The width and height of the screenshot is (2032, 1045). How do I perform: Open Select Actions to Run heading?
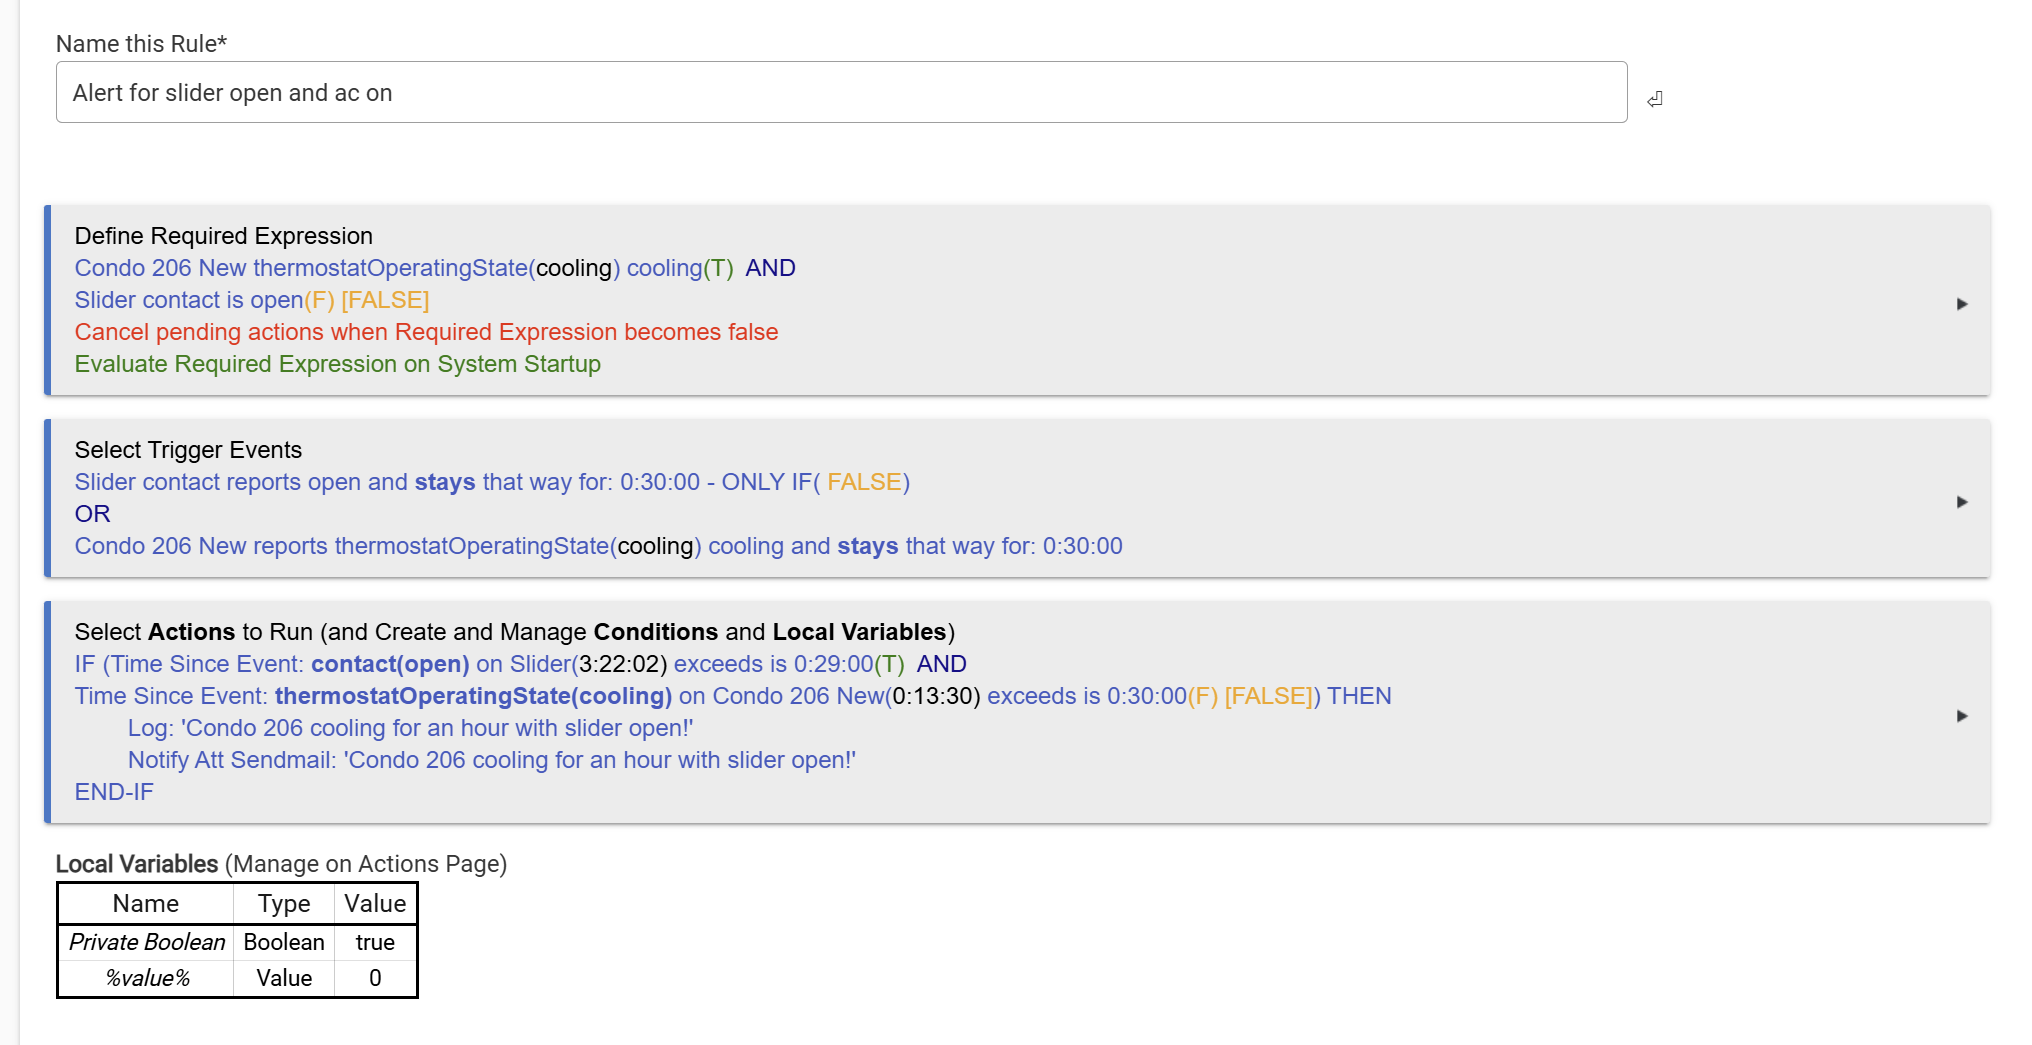point(515,632)
